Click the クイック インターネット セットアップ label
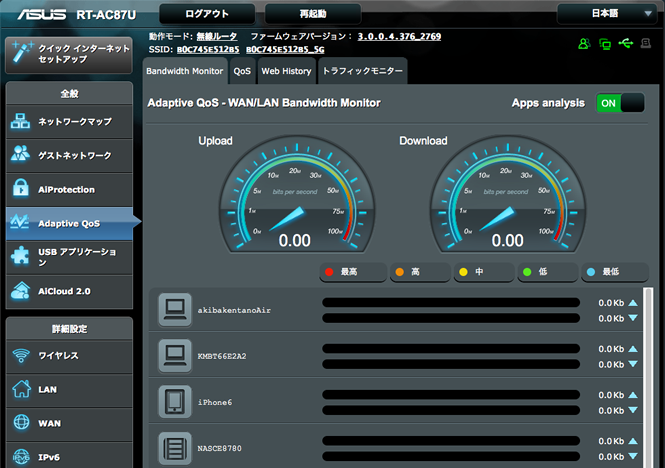This screenshot has height=468, width=665. coord(84,54)
